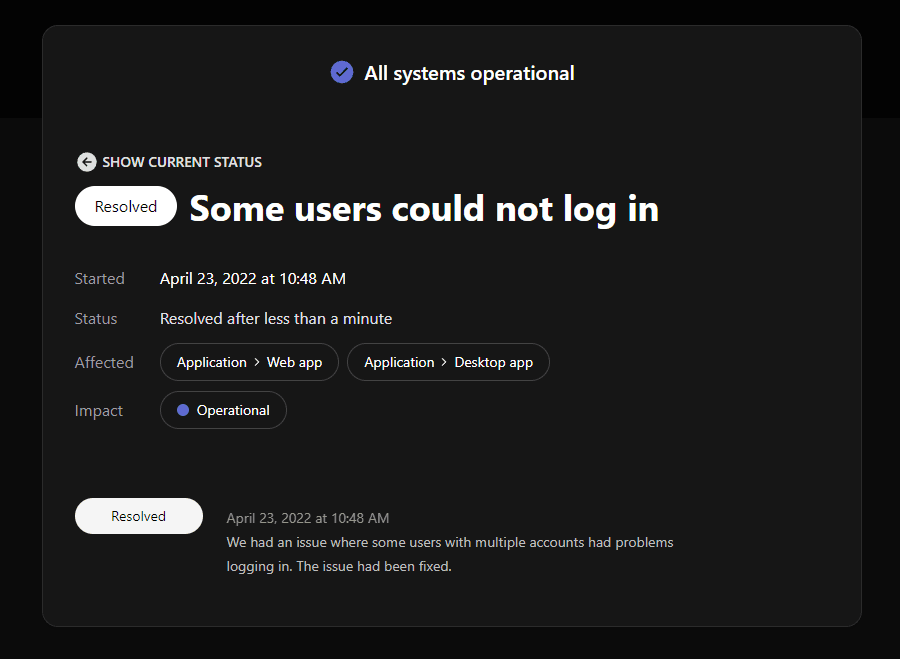The image size is (900, 659).
Task: Click the Operational impact badge
Action: 223,410
